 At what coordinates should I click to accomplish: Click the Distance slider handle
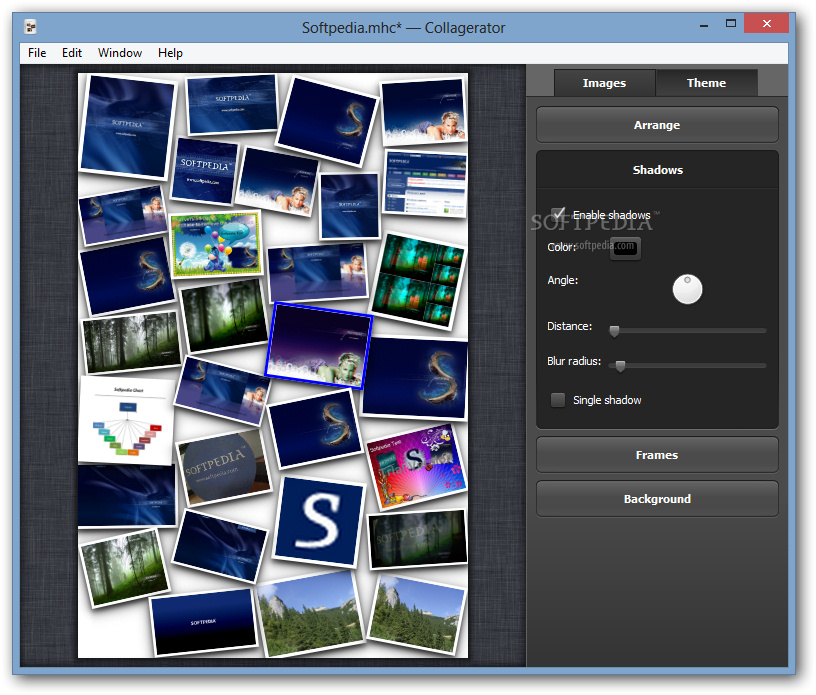614,331
